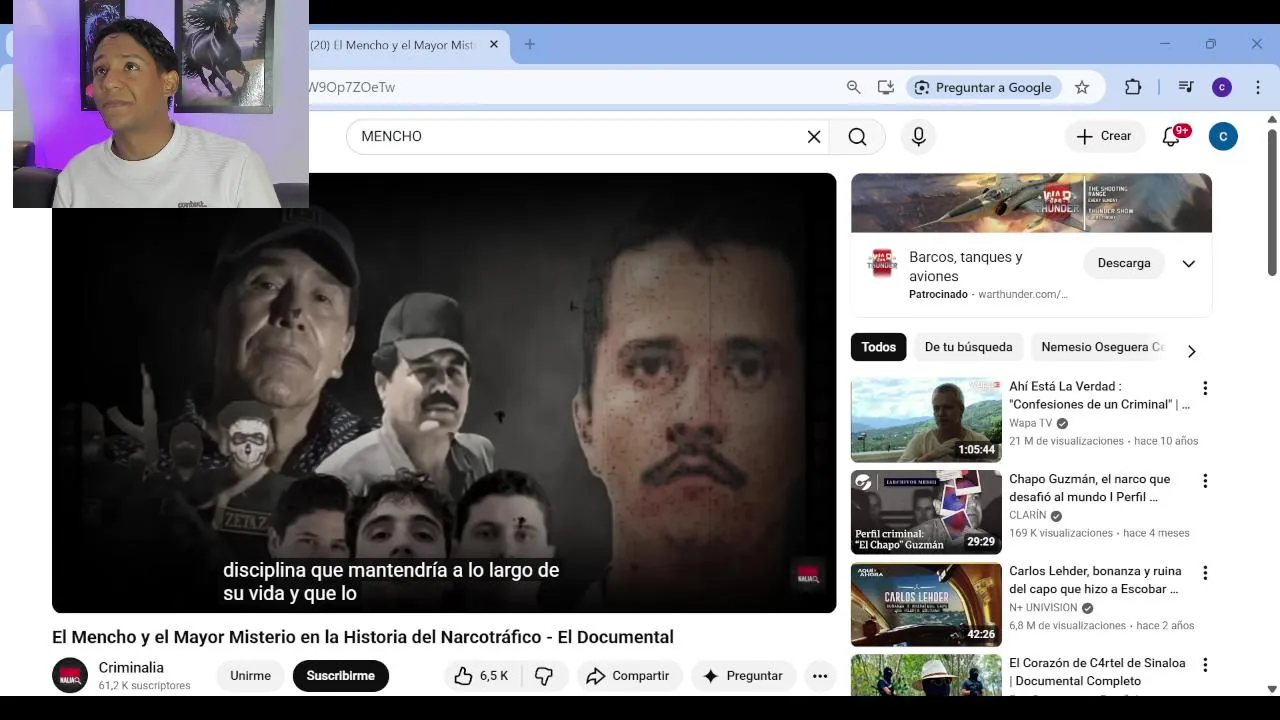Open N+ UNIVISION channel link
The image size is (1280, 720).
pos(1043,608)
